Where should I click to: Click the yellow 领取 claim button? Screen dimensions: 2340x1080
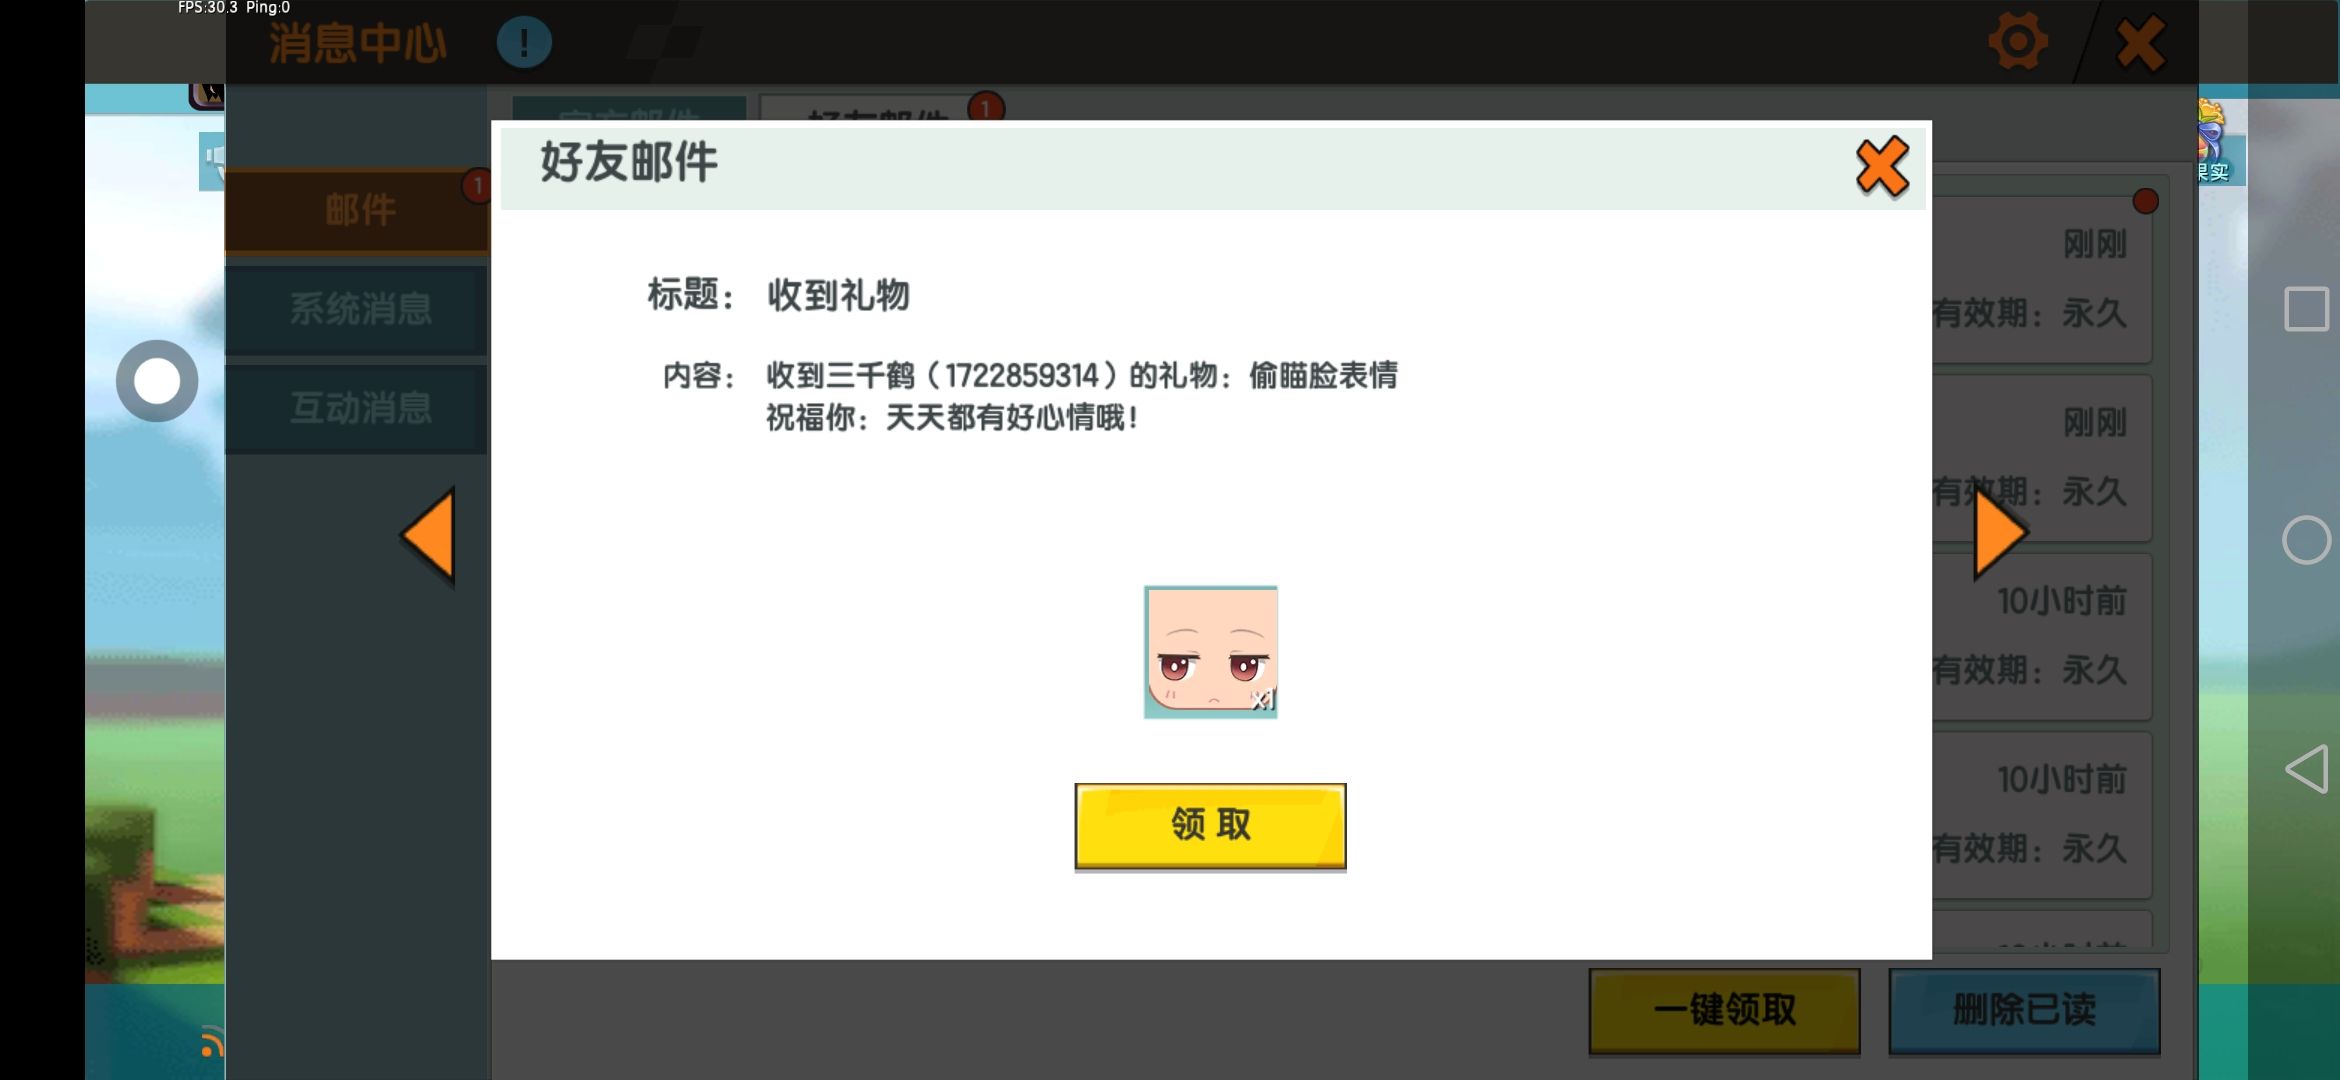point(1210,826)
